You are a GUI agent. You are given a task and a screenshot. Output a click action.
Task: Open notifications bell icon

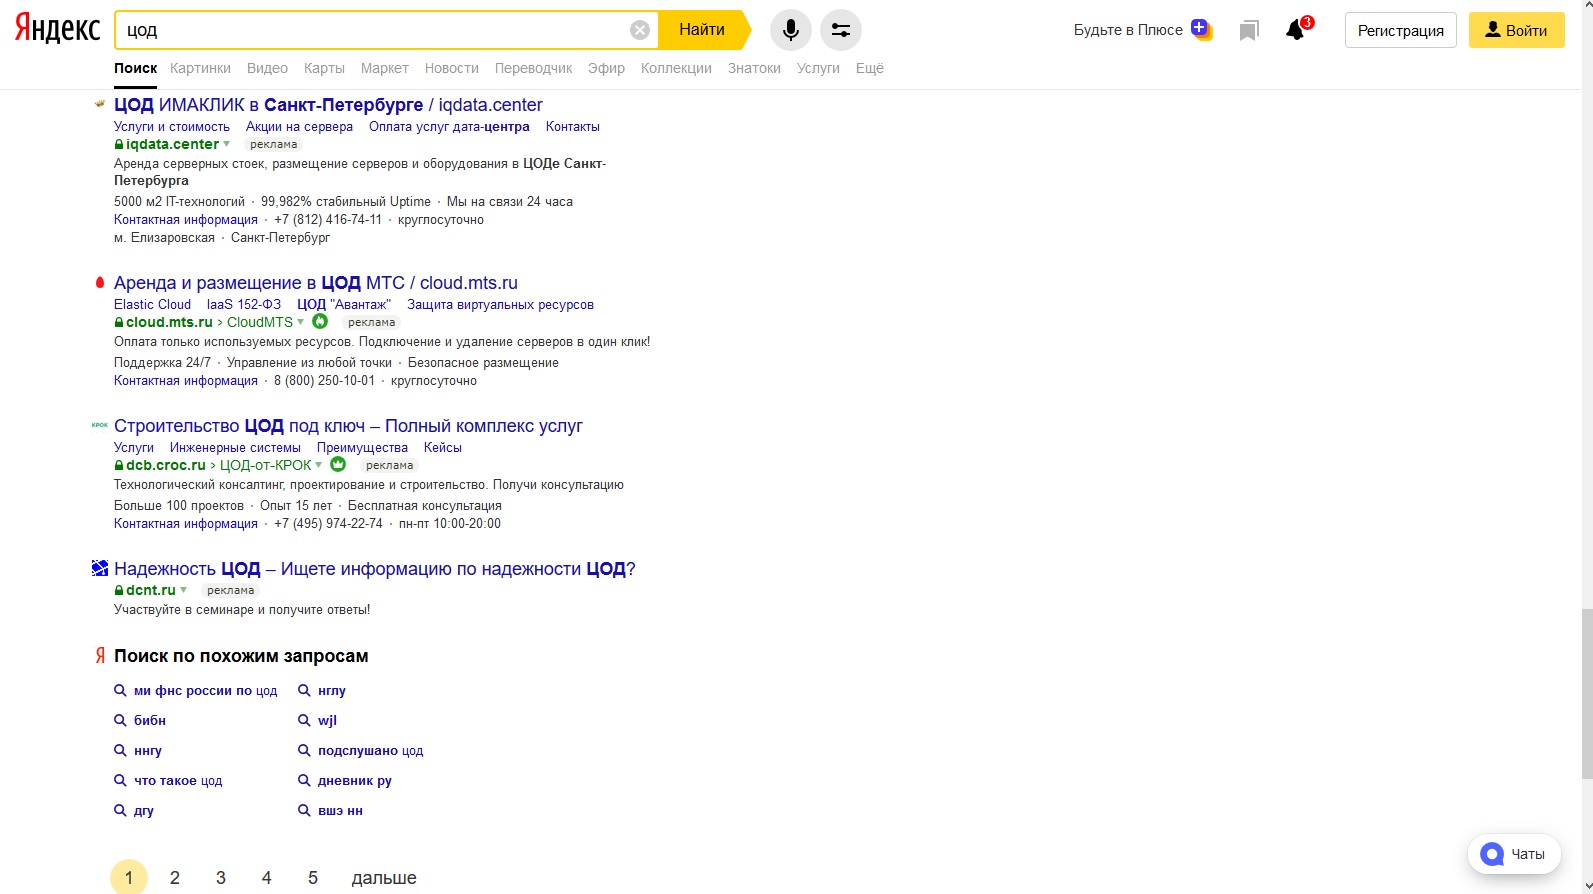(1297, 29)
